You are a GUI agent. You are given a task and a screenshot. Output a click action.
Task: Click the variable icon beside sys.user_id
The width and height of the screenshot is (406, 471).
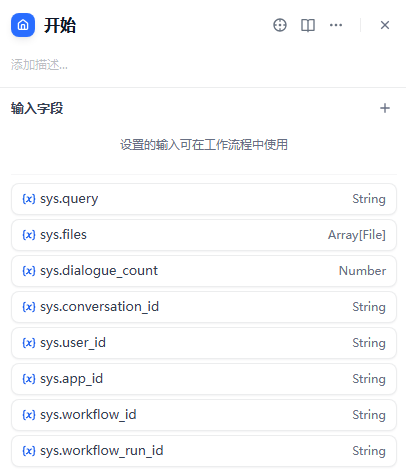[x=29, y=343]
